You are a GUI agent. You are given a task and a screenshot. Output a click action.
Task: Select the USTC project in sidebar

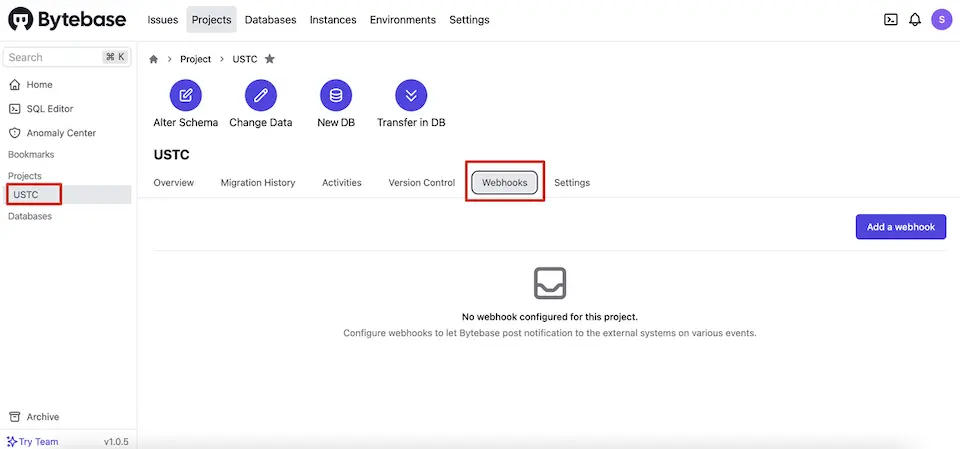69,195
